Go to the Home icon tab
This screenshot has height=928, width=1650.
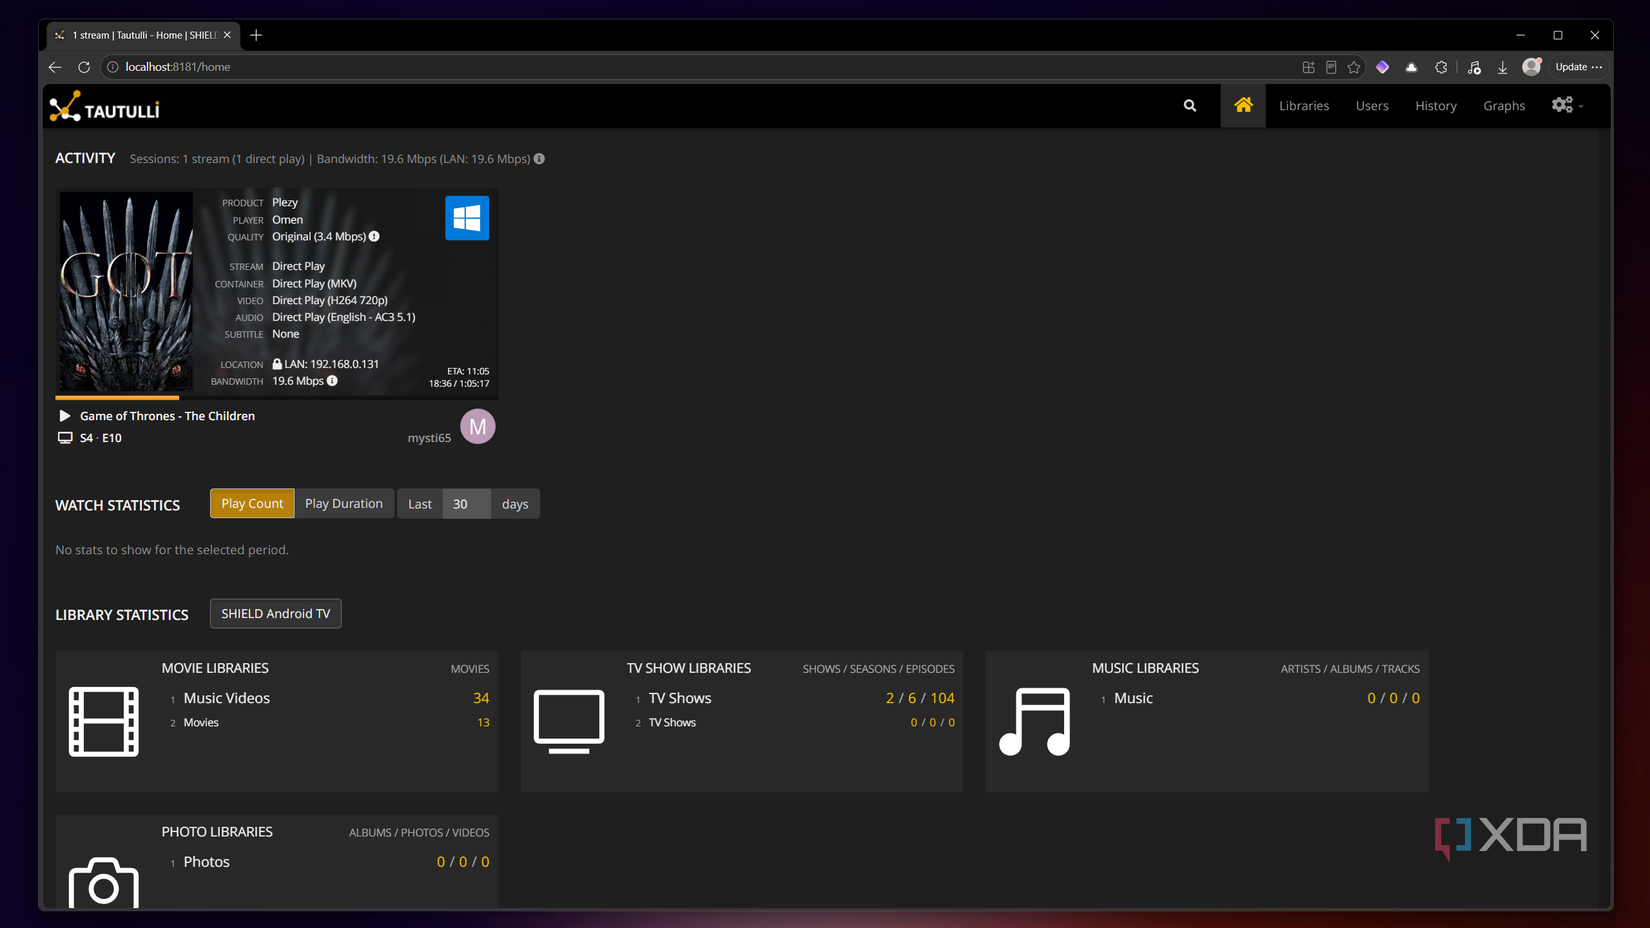(x=1243, y=106)
